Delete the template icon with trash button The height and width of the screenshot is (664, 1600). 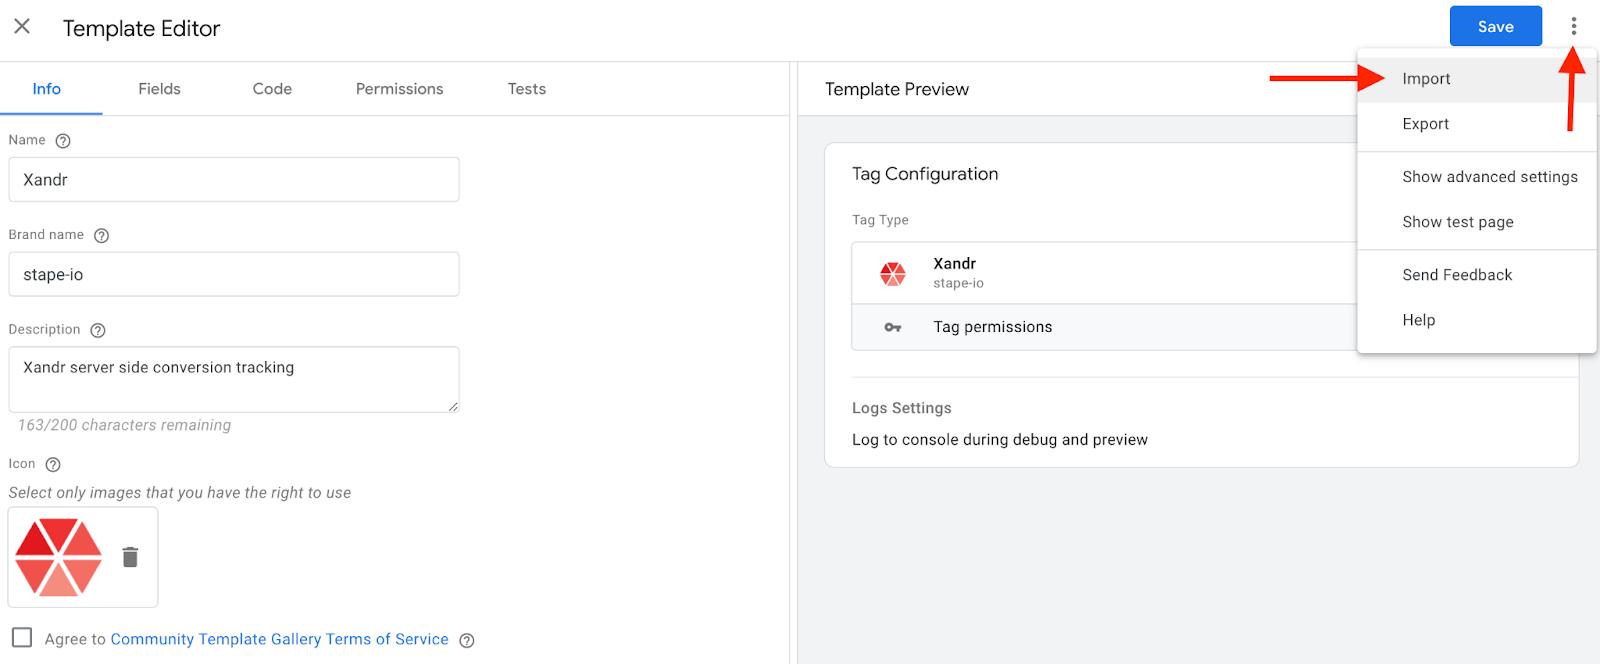[x=130, y=557]
